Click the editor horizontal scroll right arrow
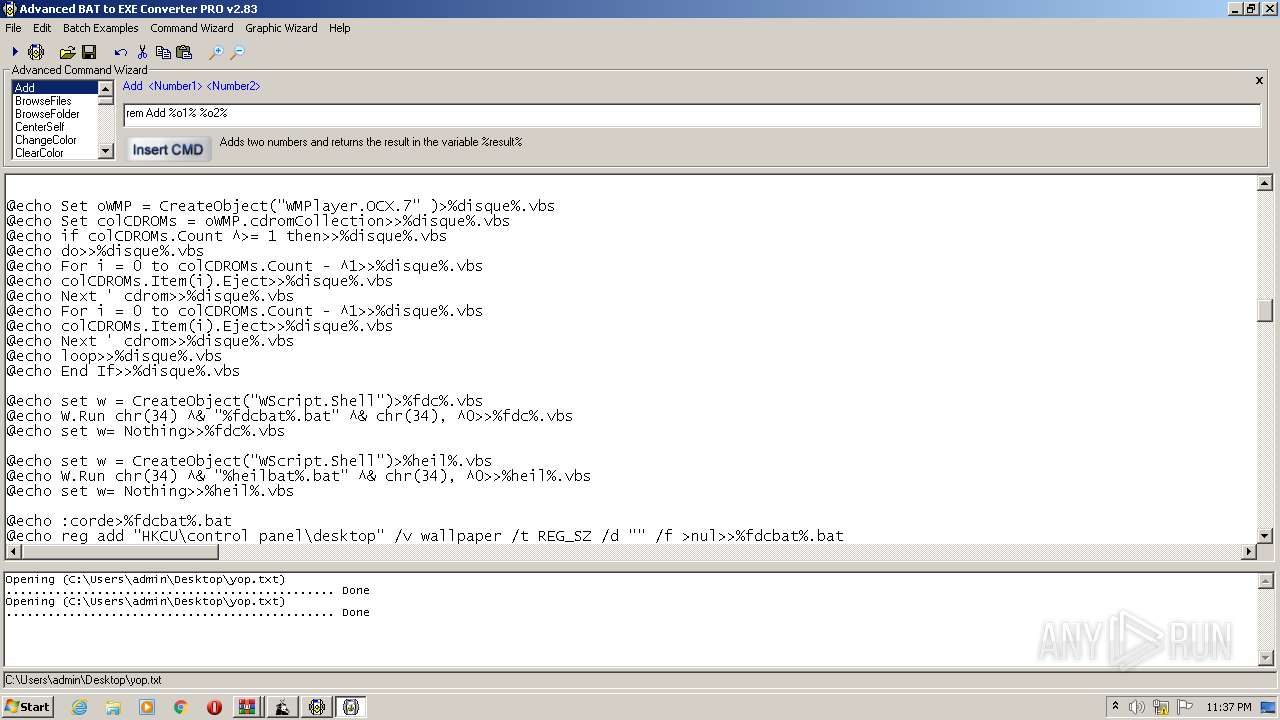1280x720 pixels. [1248, 551]
